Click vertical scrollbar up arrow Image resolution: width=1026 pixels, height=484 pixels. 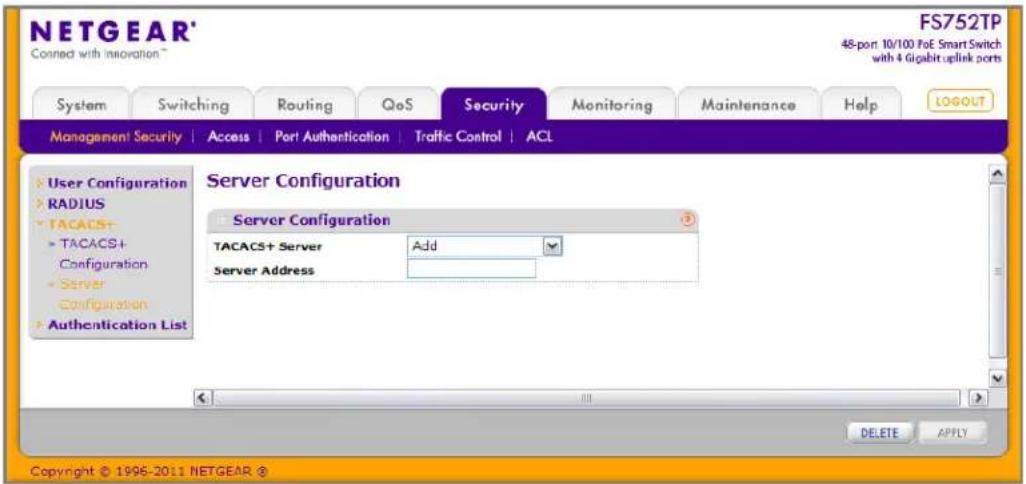pos(998,172)
